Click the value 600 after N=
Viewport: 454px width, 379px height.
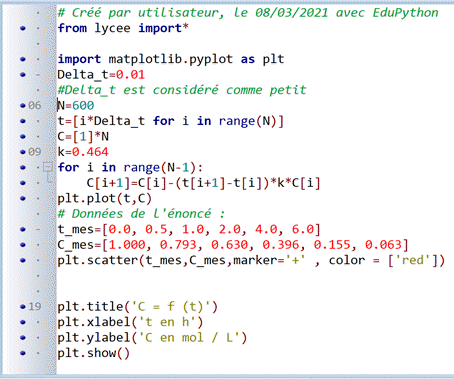[x=83, y=105]
